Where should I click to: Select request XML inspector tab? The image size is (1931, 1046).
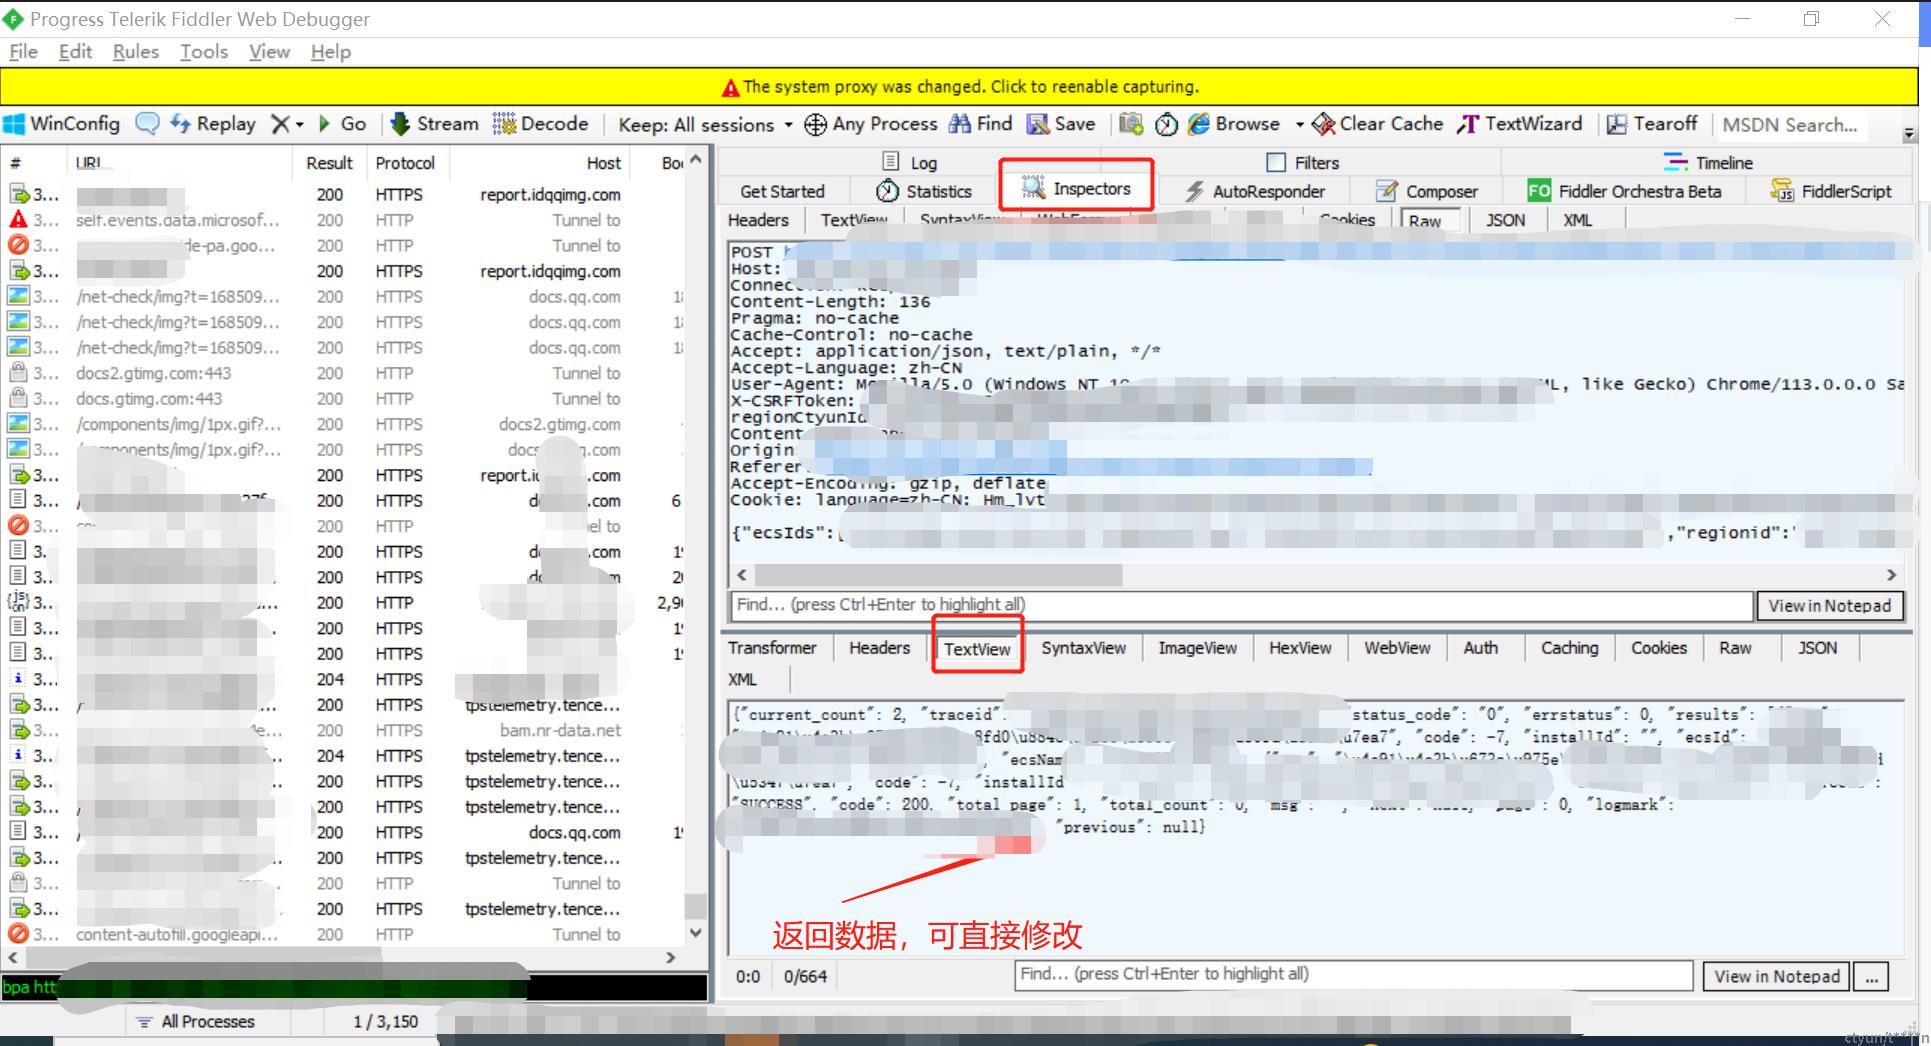click(1577, 220)
